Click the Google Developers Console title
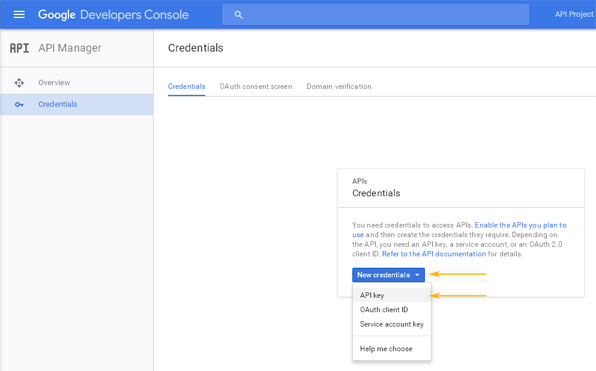Viewport: 596px width, 371px height. (113, 15)
